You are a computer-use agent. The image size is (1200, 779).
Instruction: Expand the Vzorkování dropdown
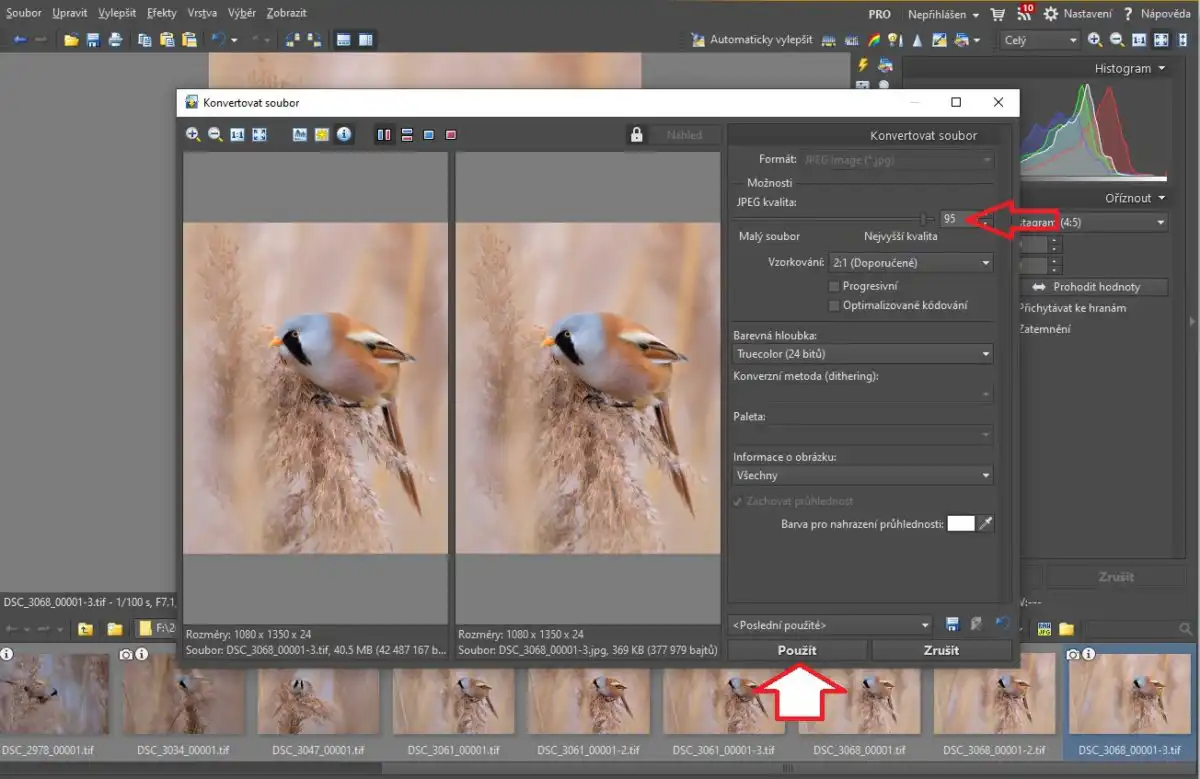coord(910,263)
